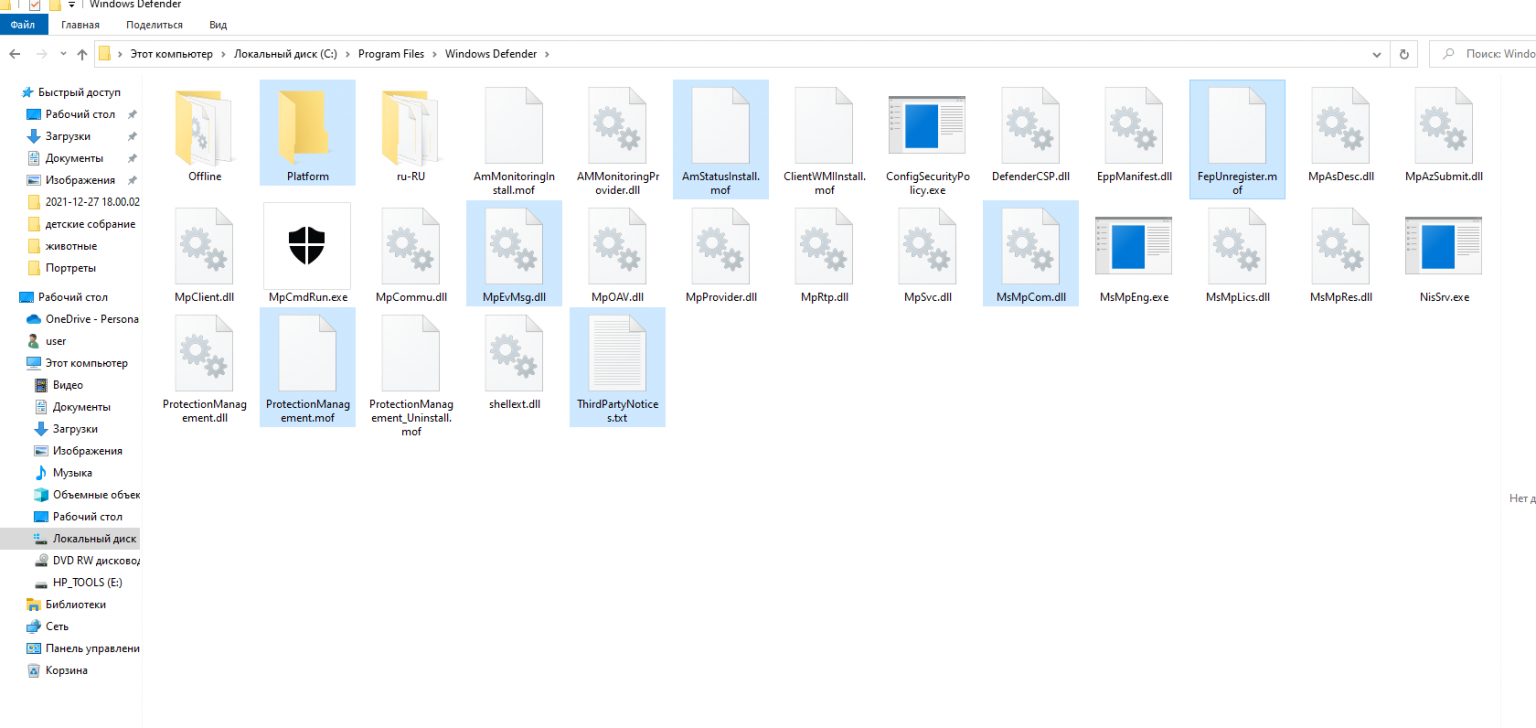The image size is (1536, 728).
Task: Select the Platform folder
Action: click(x=307, y=133)
